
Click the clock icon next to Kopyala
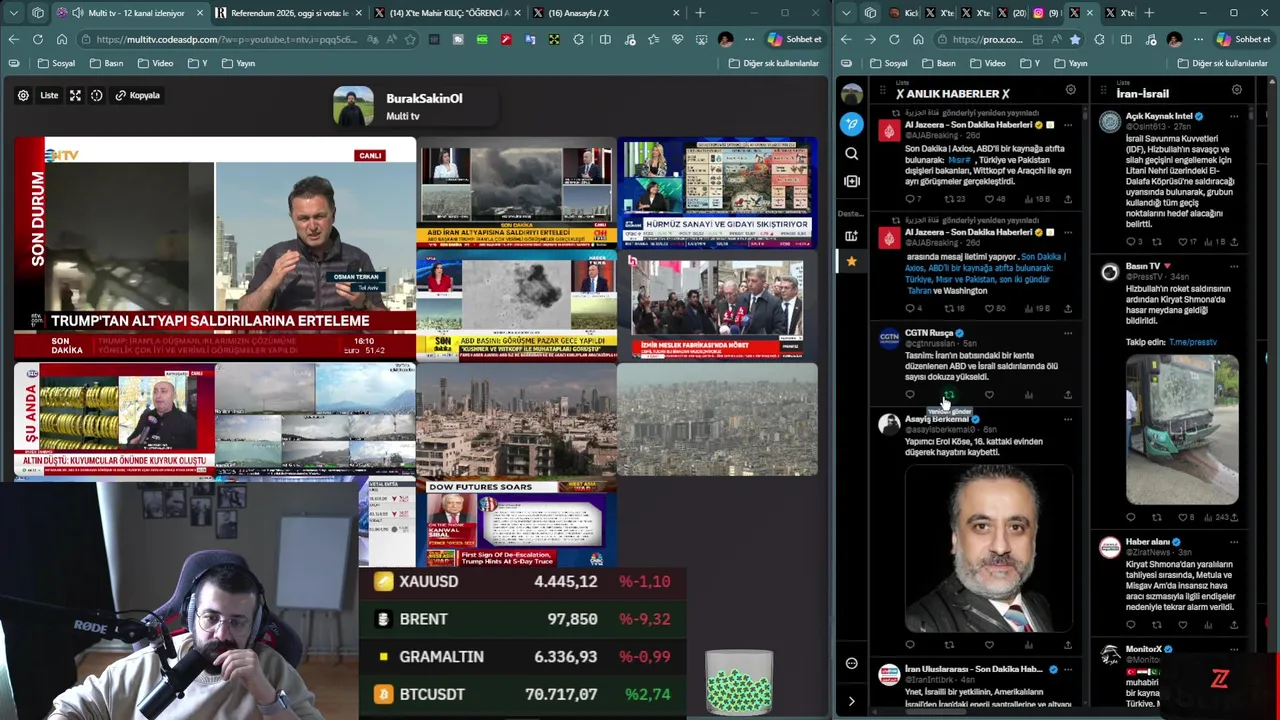[x=97, y=95]
